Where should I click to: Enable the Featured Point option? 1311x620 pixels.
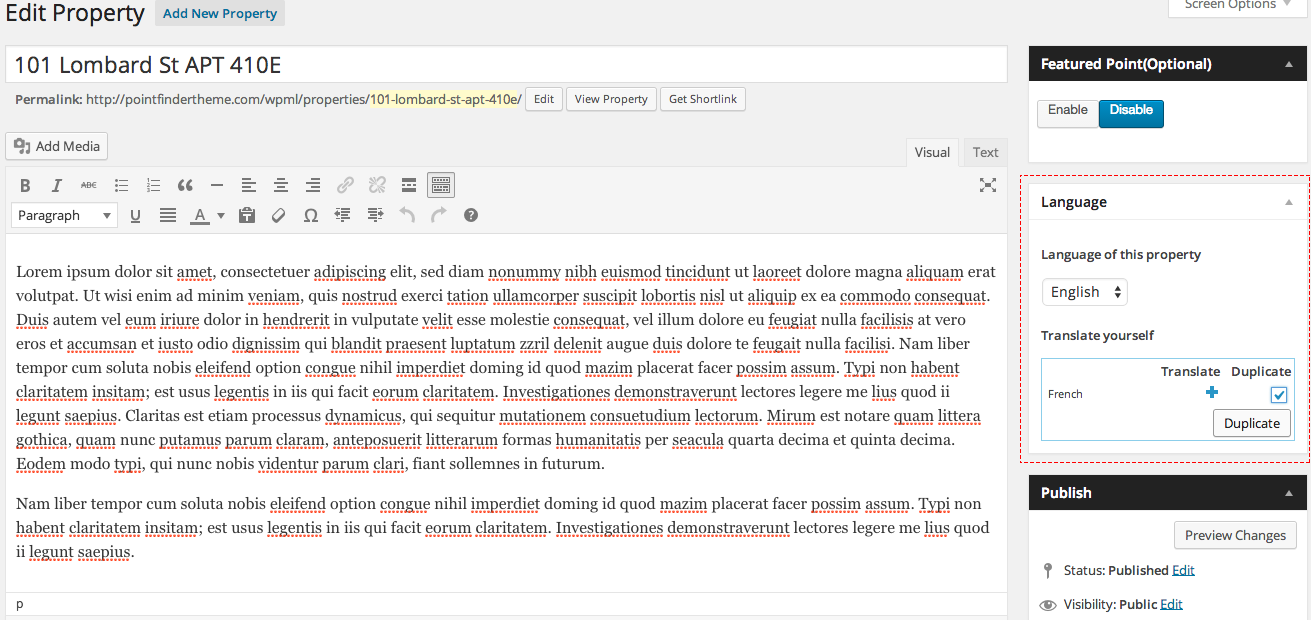click(1067, 111)
